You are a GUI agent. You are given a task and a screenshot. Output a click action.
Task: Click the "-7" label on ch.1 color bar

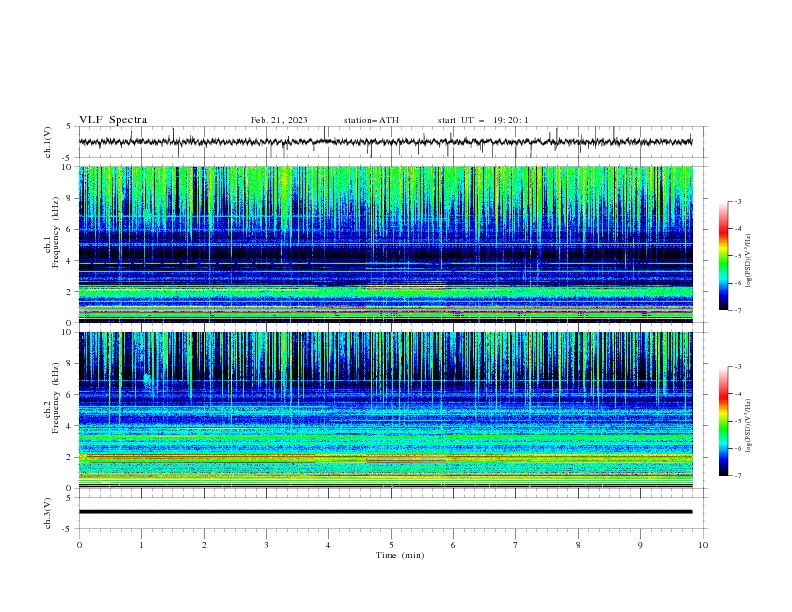(x=737, y=310)
